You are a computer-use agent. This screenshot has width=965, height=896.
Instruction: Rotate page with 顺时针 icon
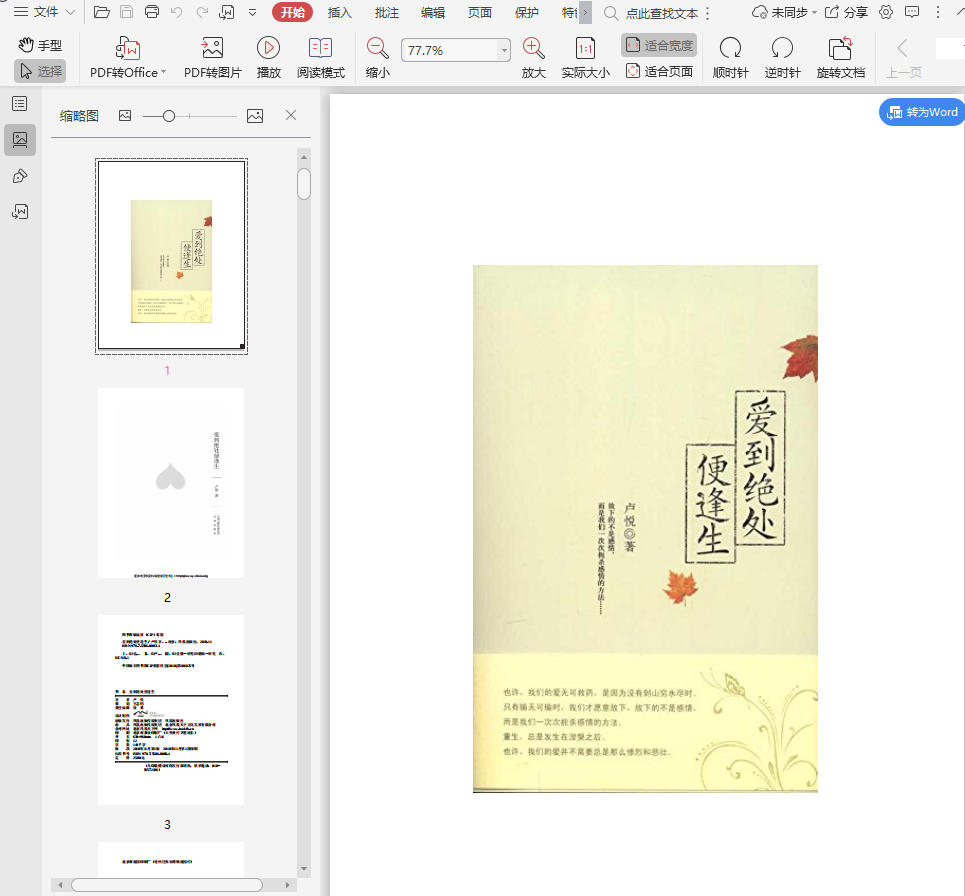[730, 48]
